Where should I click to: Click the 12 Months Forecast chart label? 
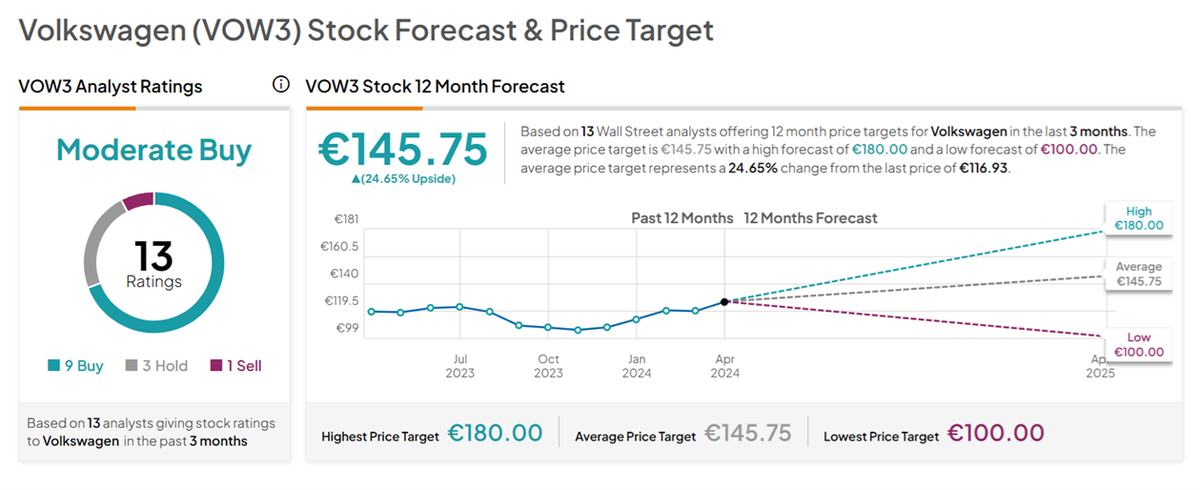pyautogui.click(x=810, y=218)
